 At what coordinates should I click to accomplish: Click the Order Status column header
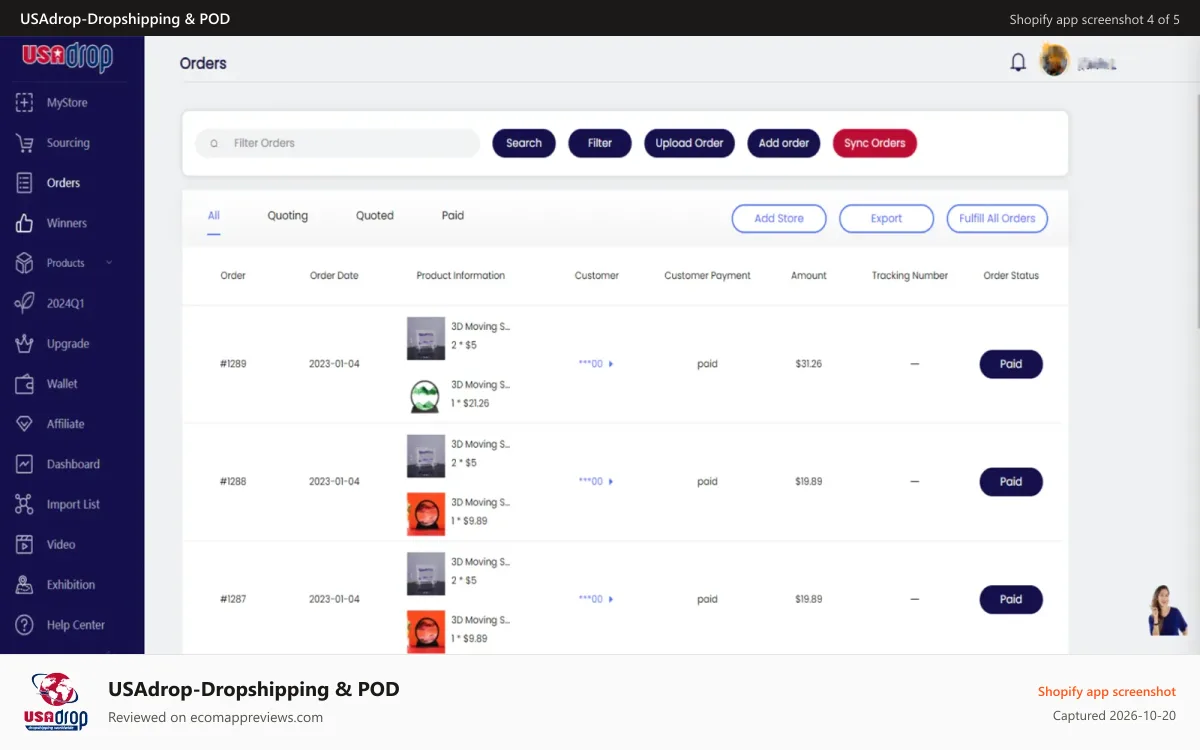pos(1011,276)
